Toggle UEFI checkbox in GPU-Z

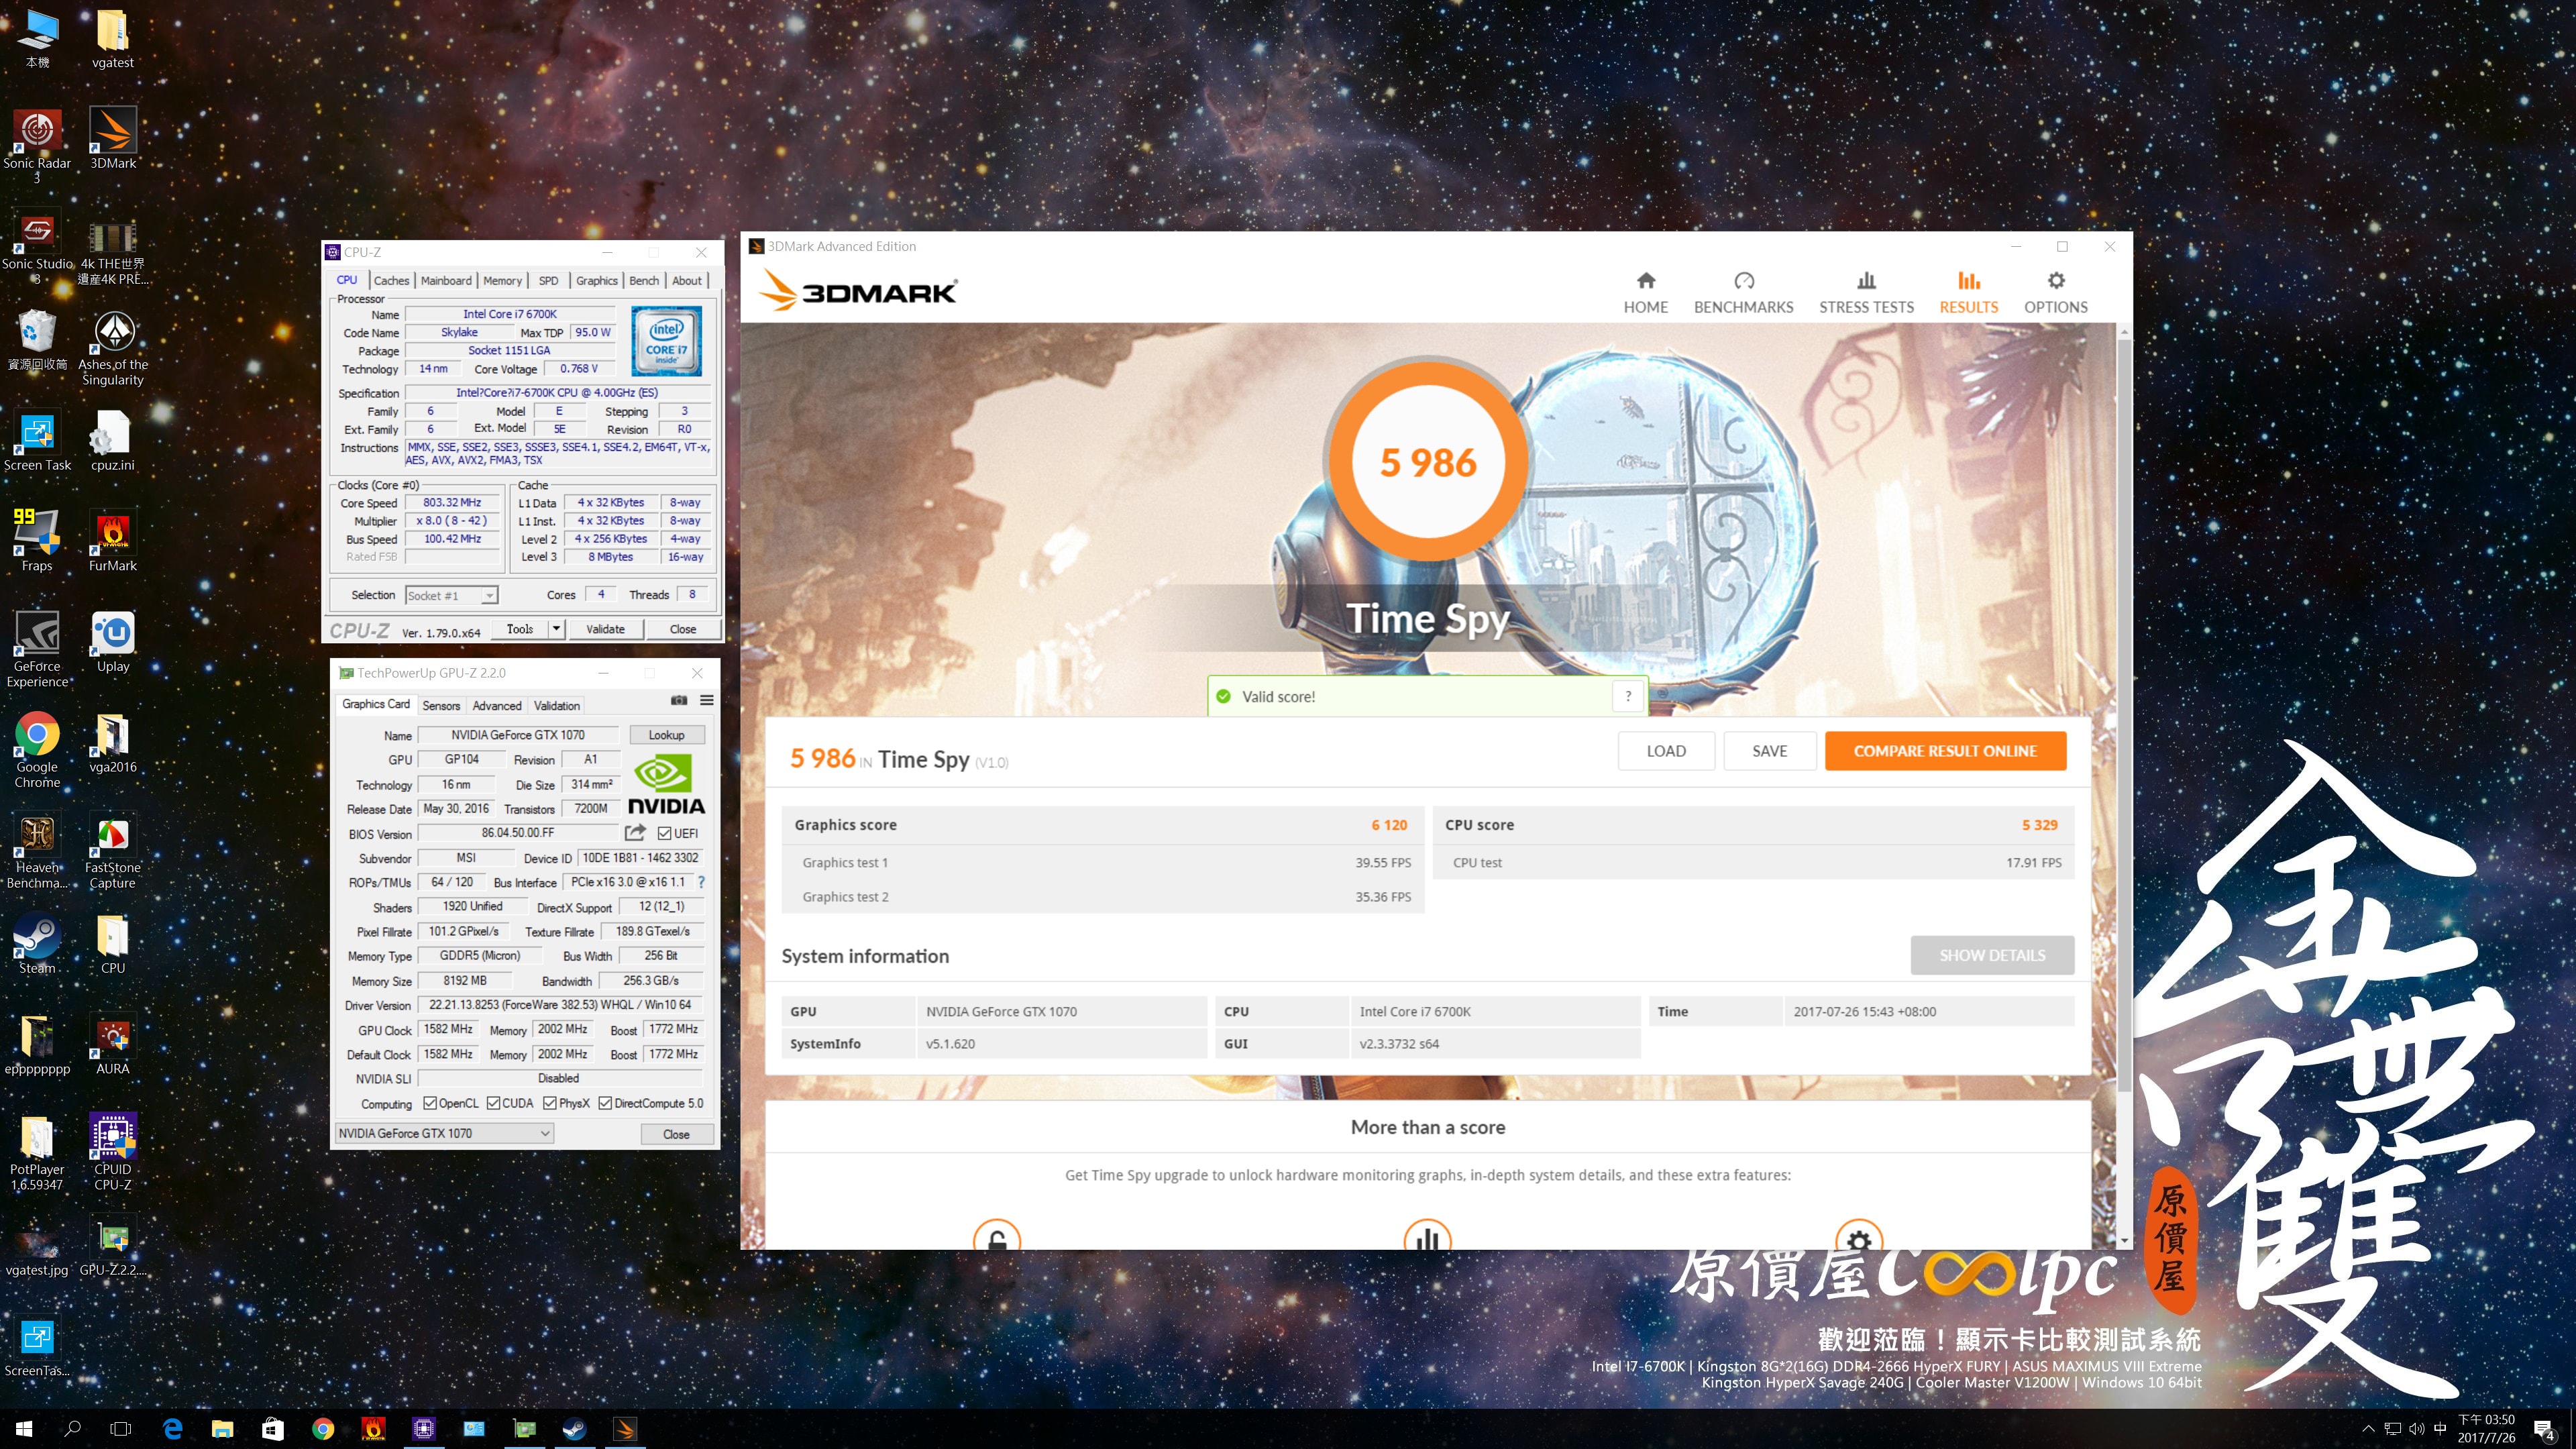point(664,833)
